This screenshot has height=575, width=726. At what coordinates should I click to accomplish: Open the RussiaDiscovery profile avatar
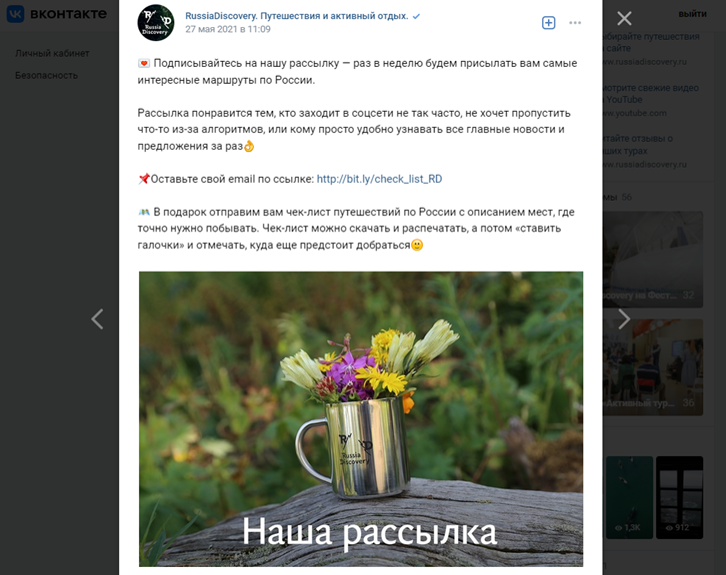[156, 23]
